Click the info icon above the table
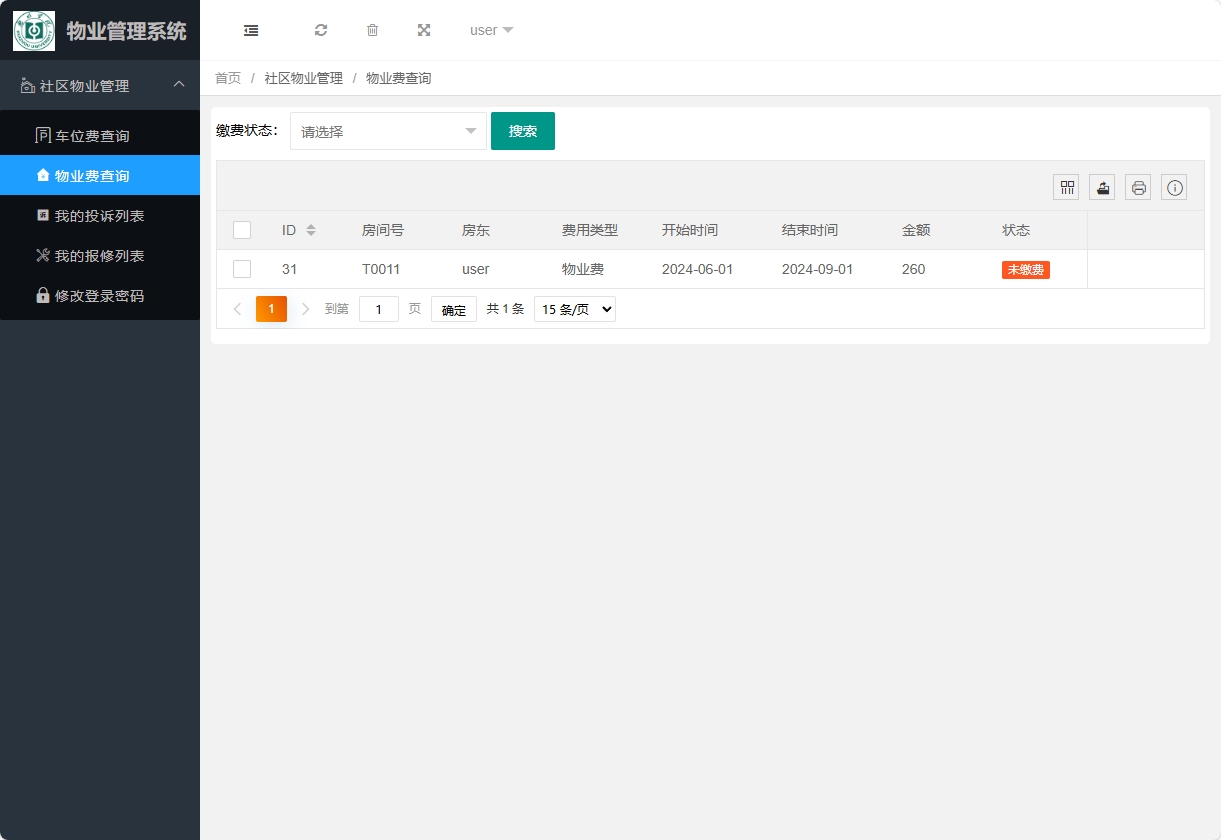1221x840 pixels. [1173, 187]
